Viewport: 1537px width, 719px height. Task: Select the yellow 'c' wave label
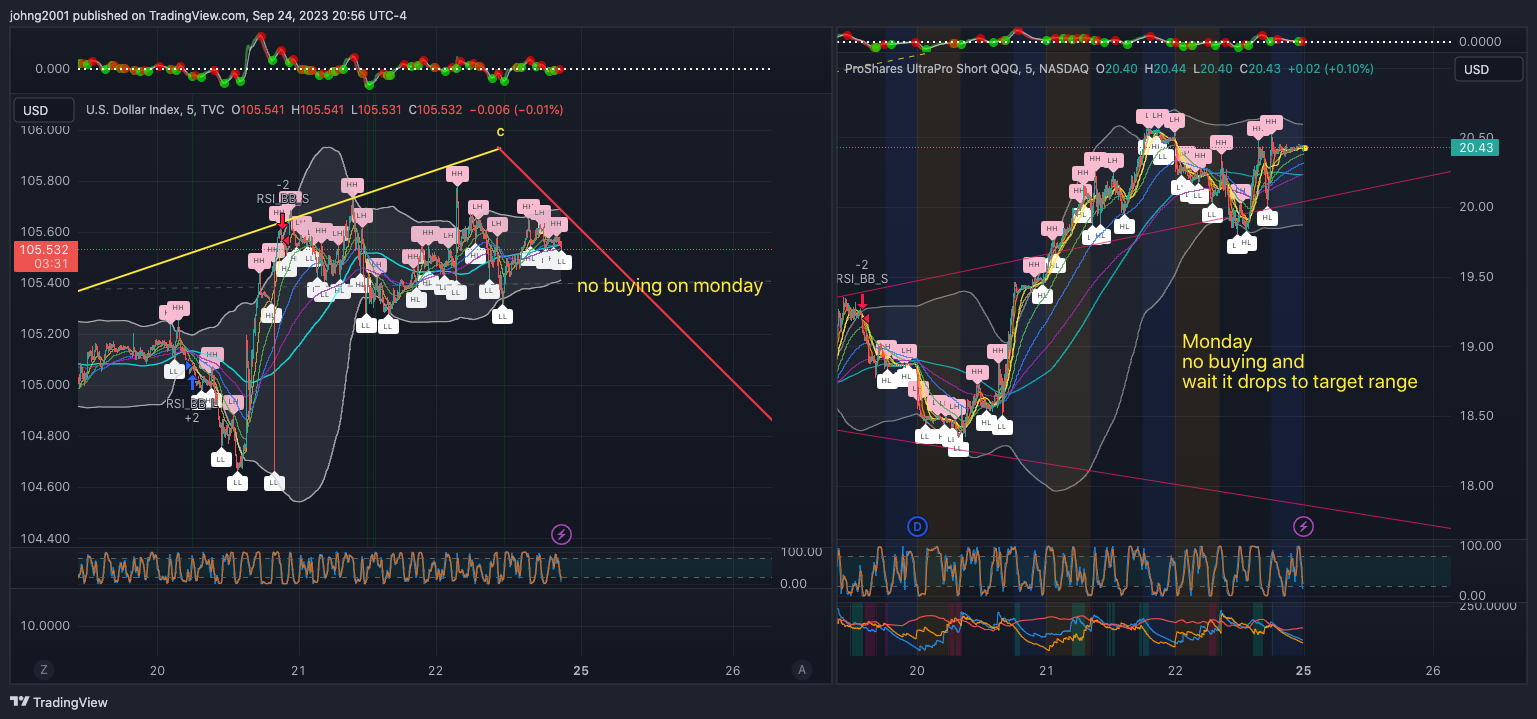[x=500, y=131]
